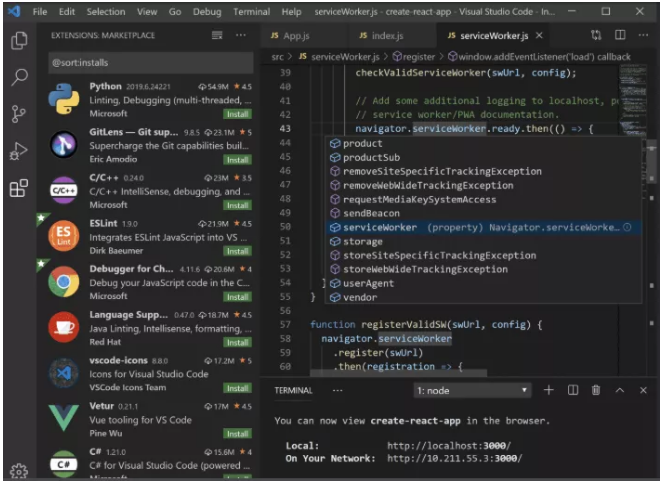The image size is (666, 485).
Task: Click the editor horizontal scrollbar
Action: [398, 373]
